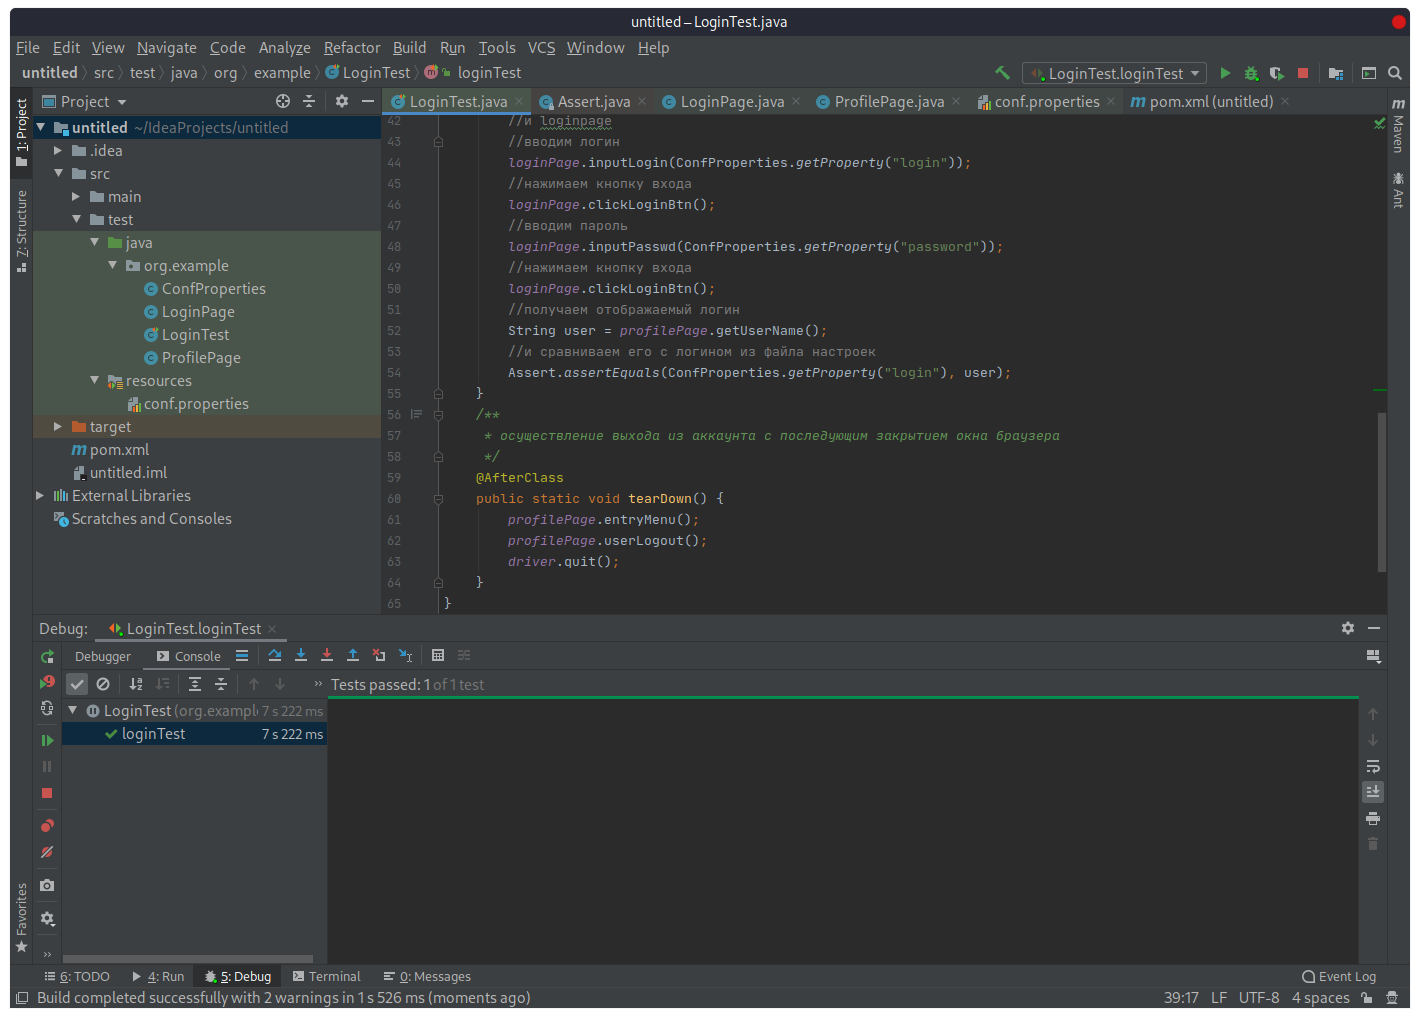Mute breakpoints in debug panel
The image size is (1420, 1018).
[47, 852]
